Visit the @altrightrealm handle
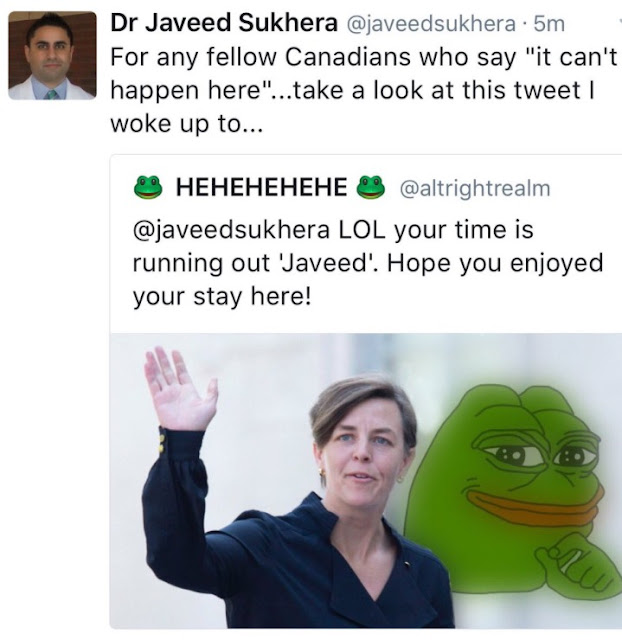Image resolution: width=622 pixels, height=640 pixels. tap(475, 188)
